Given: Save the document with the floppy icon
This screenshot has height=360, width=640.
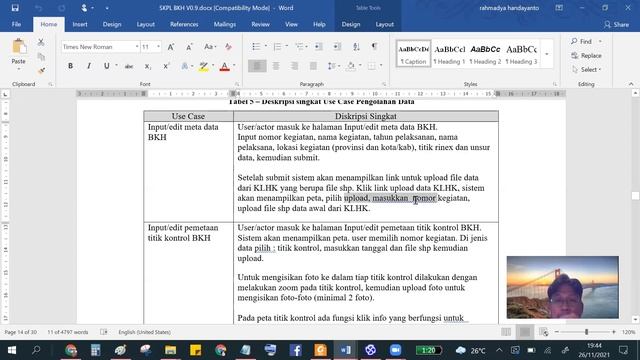Looking at the screenshot, I should 15,8.
